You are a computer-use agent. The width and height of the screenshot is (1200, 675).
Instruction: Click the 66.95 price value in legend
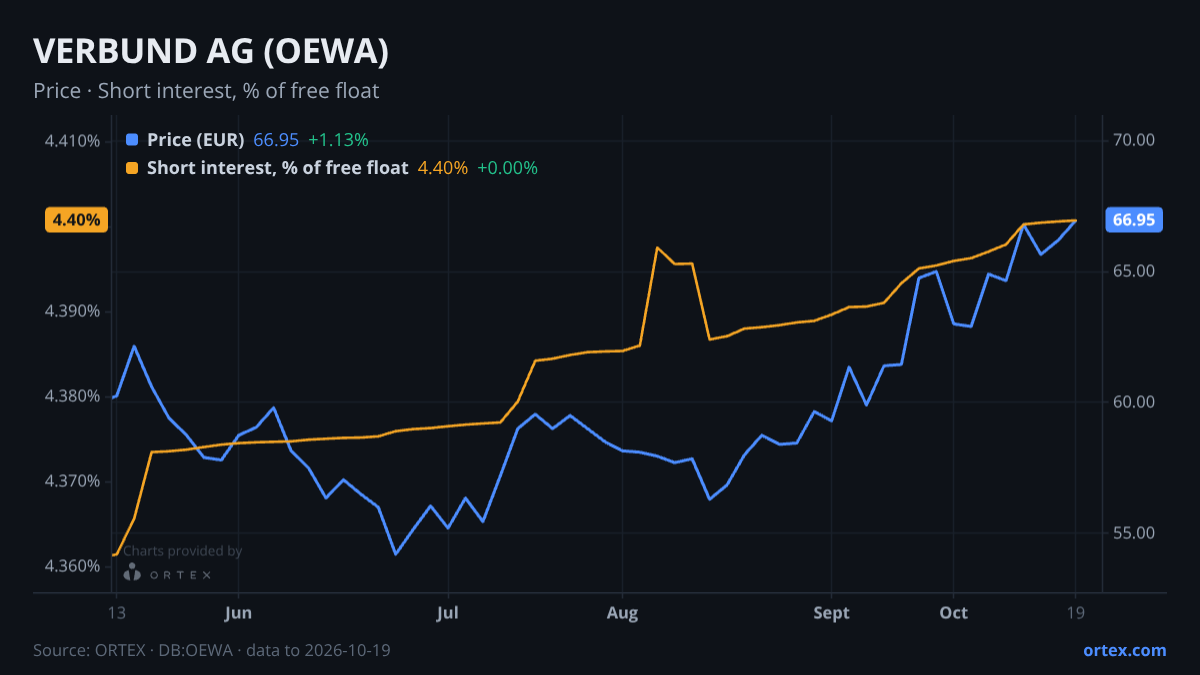[276, 140]
